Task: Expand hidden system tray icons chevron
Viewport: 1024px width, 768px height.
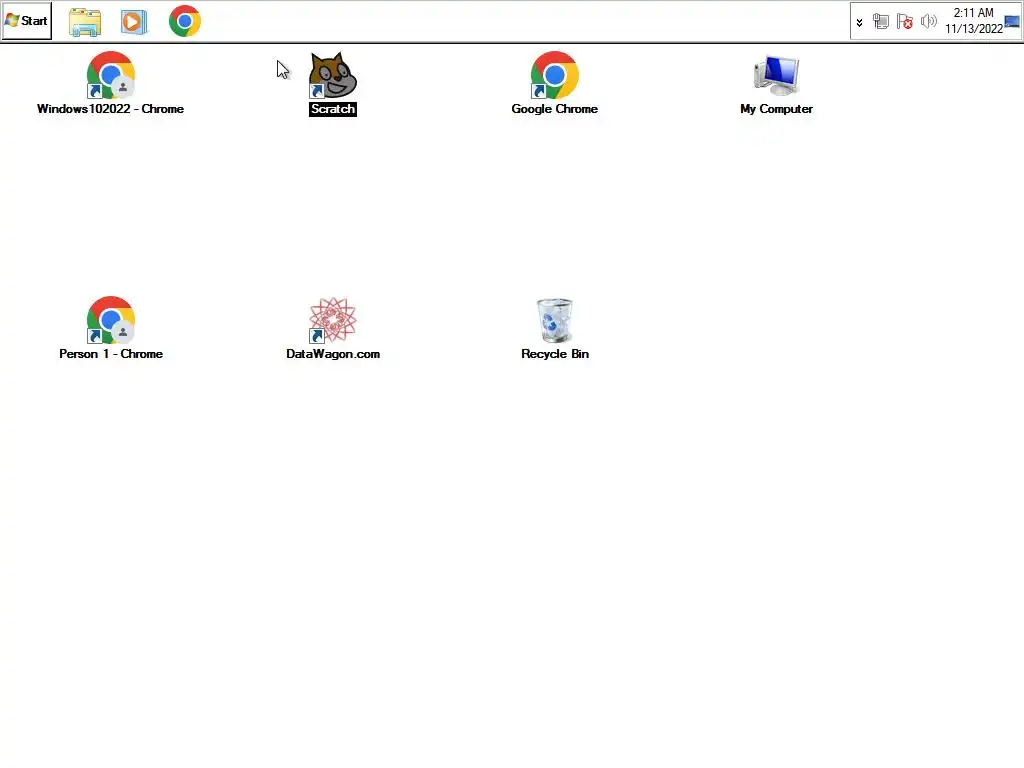Action: [x=859, y=22]
